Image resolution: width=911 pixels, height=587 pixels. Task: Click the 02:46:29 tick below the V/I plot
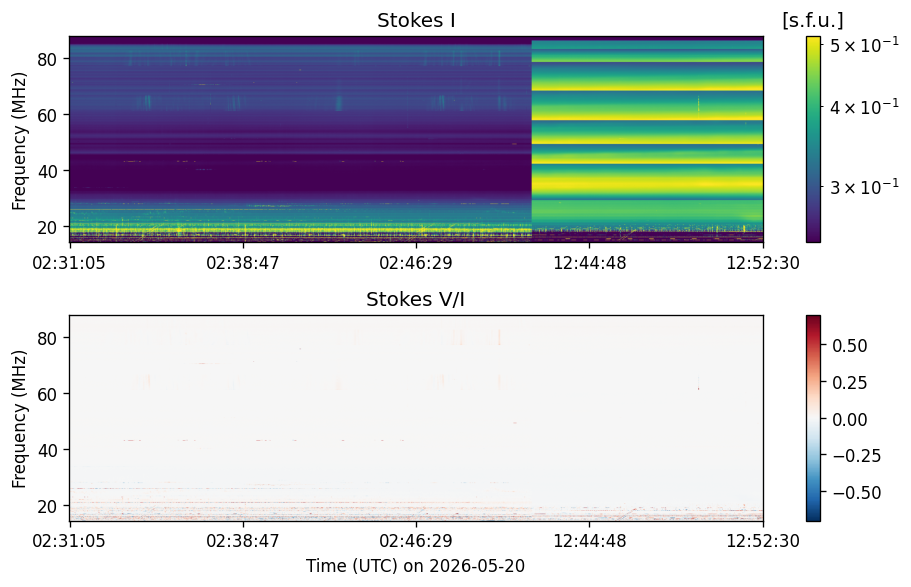click(x=416, y=541)
